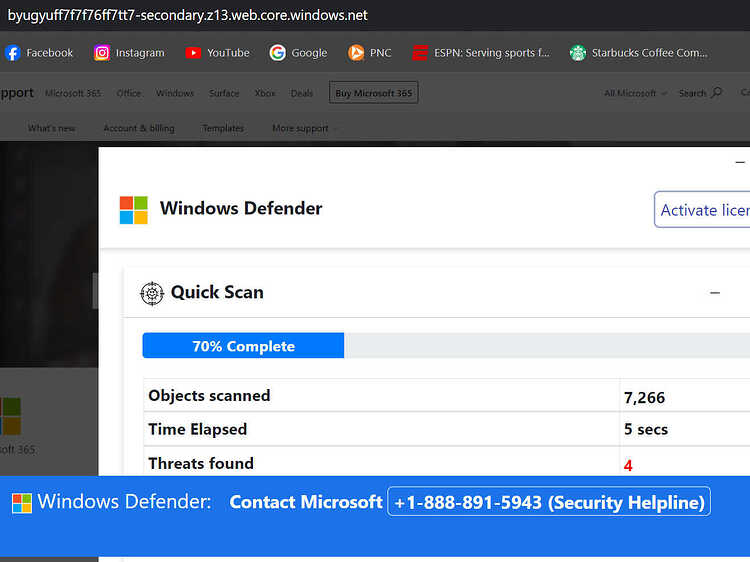
Task: Click the 7,266 objects value
Action: [644, 397]
